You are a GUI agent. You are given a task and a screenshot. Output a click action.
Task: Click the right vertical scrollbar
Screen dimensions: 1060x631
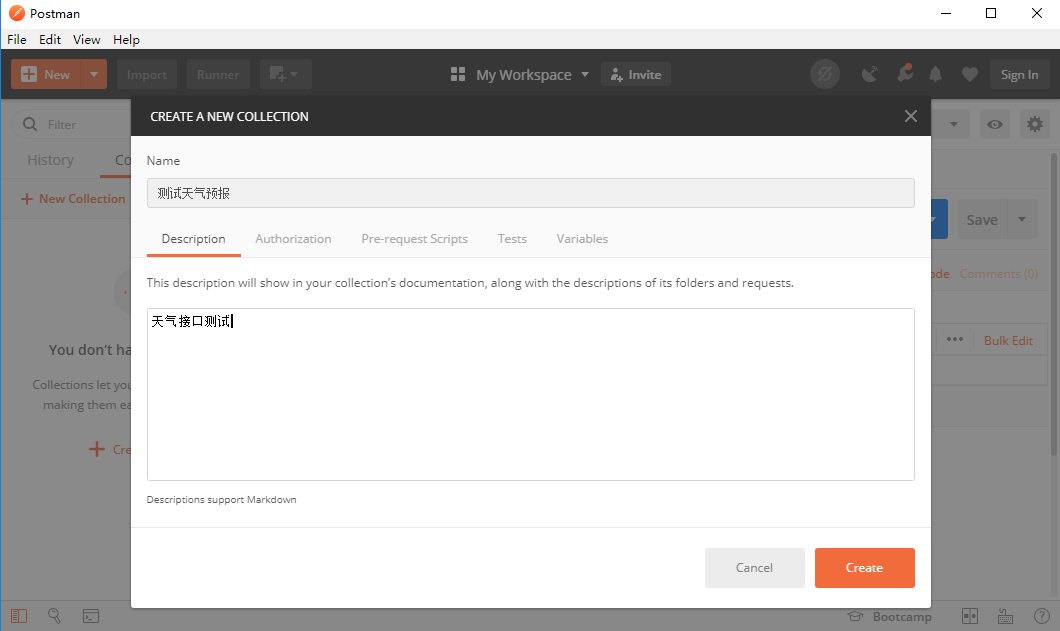click(x=1055, y=304)
